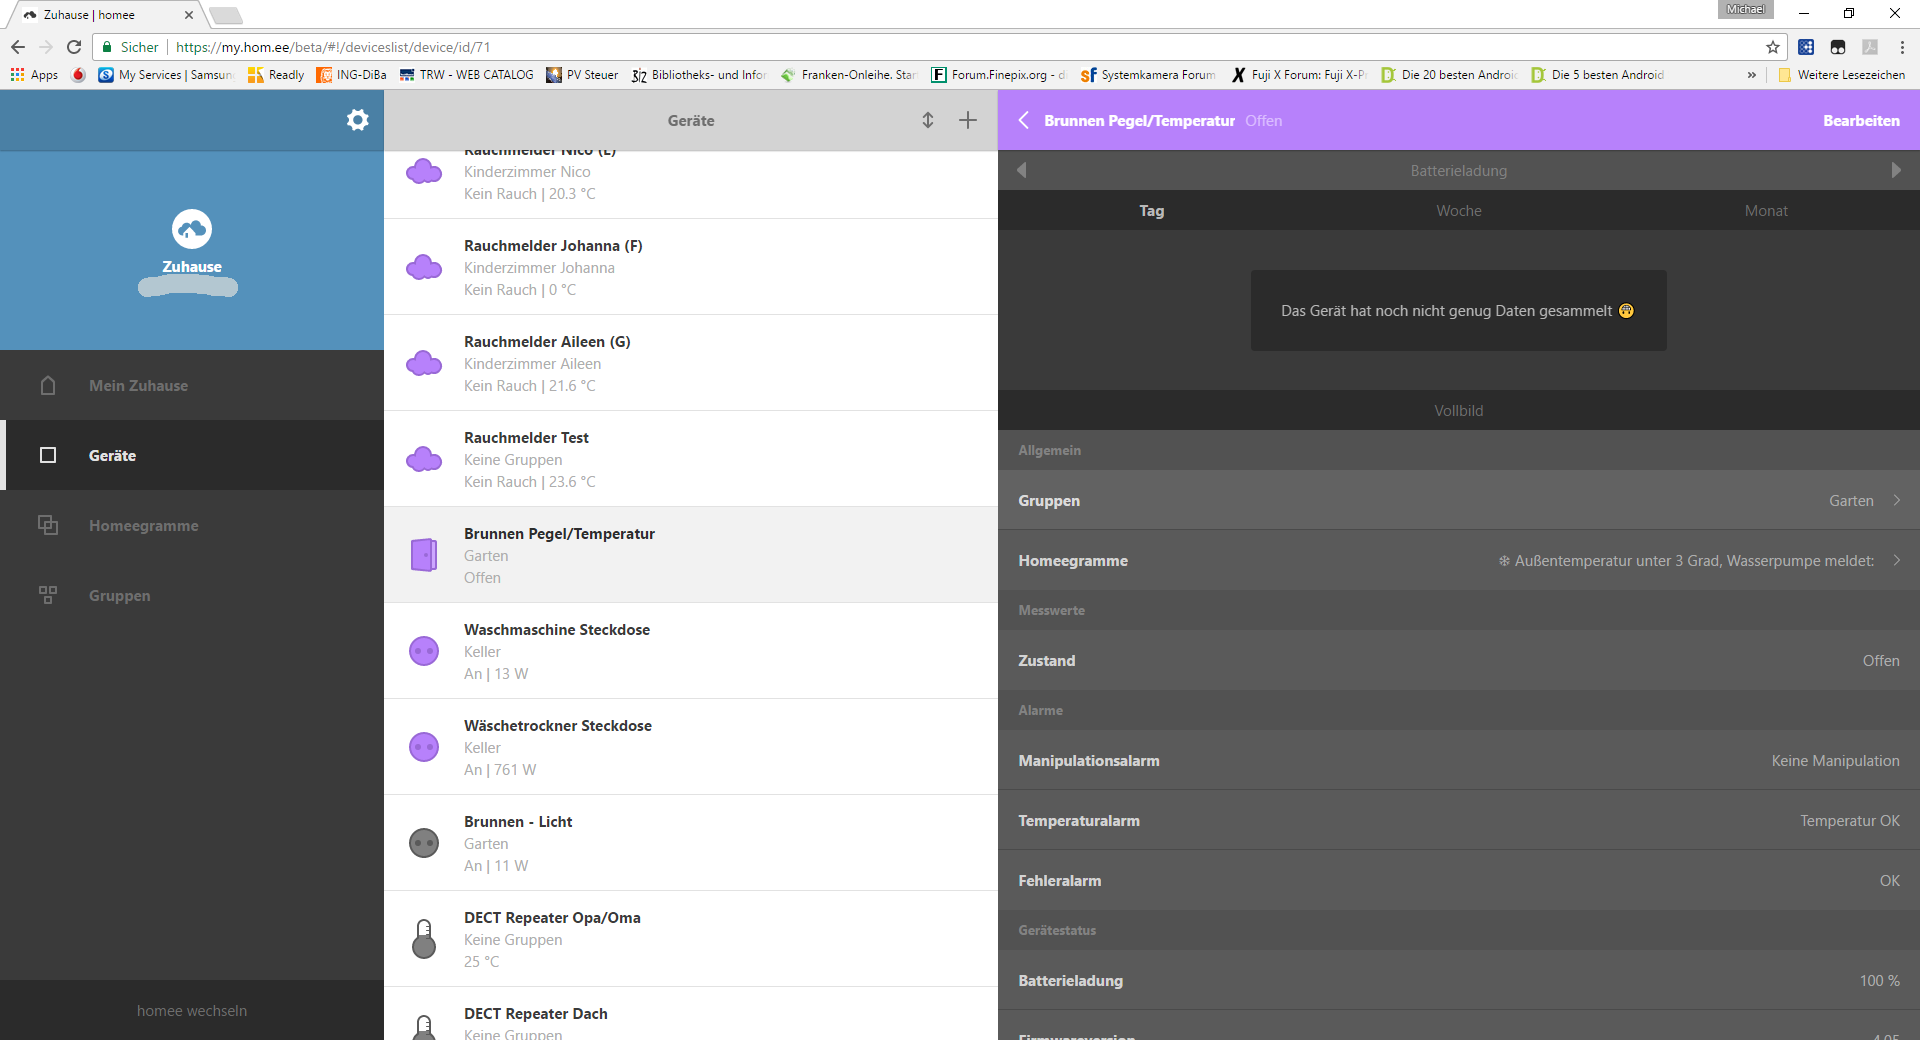Click grey socket icon of Brunnen - Licht

424,843
